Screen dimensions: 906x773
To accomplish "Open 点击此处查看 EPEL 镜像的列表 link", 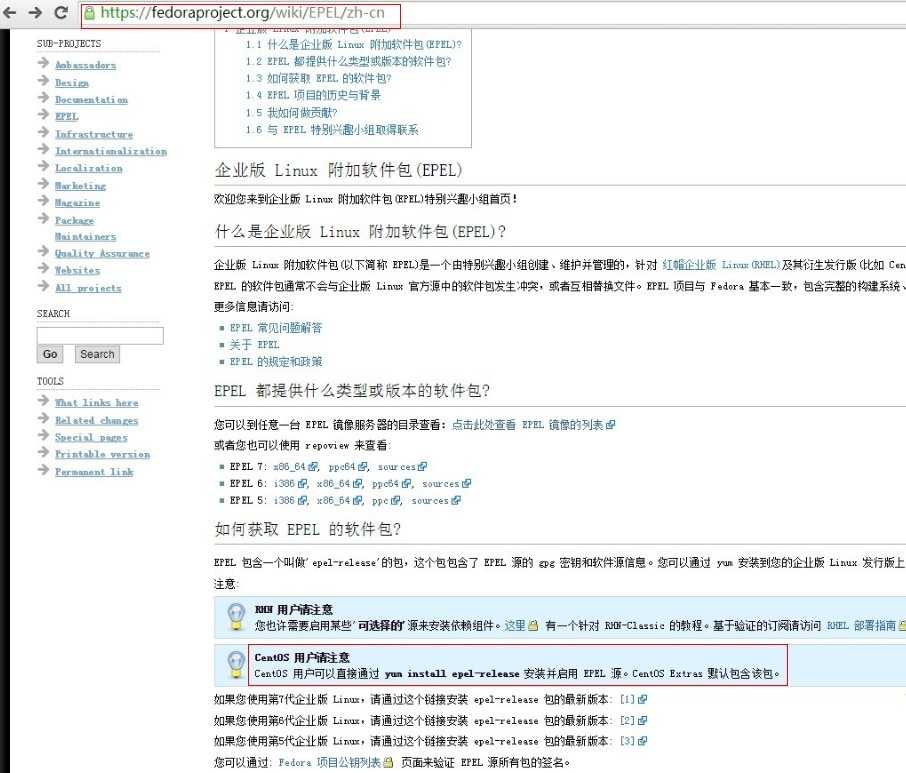I will 533,425.
